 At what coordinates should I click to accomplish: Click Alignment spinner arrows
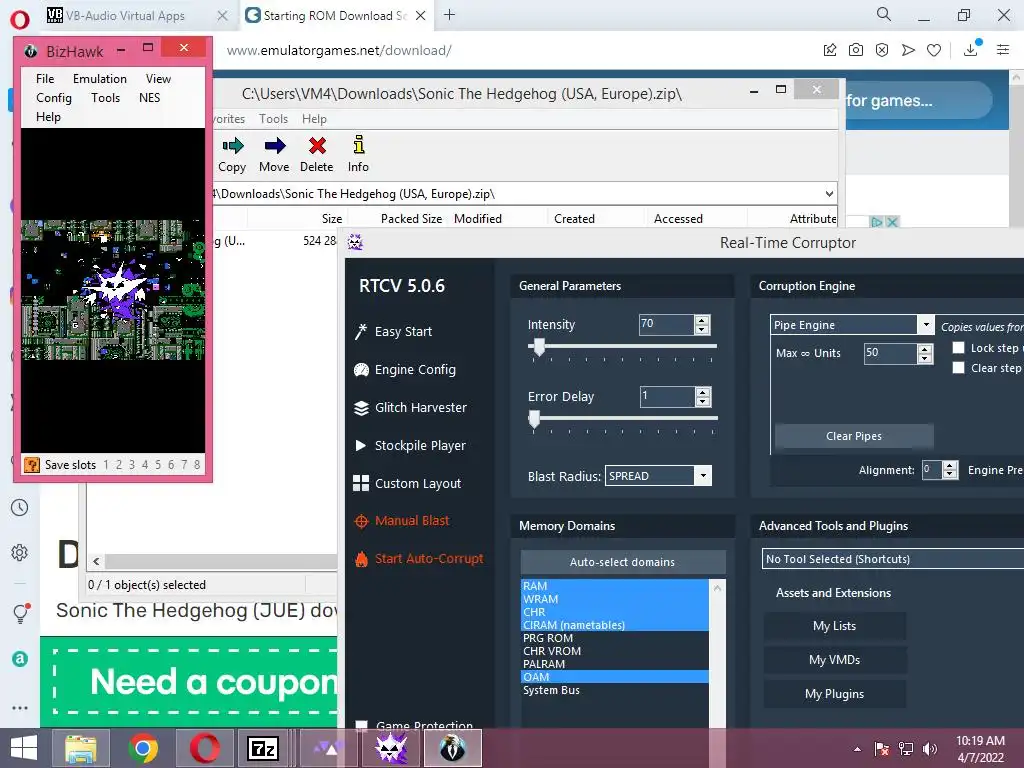pos(950,470)
